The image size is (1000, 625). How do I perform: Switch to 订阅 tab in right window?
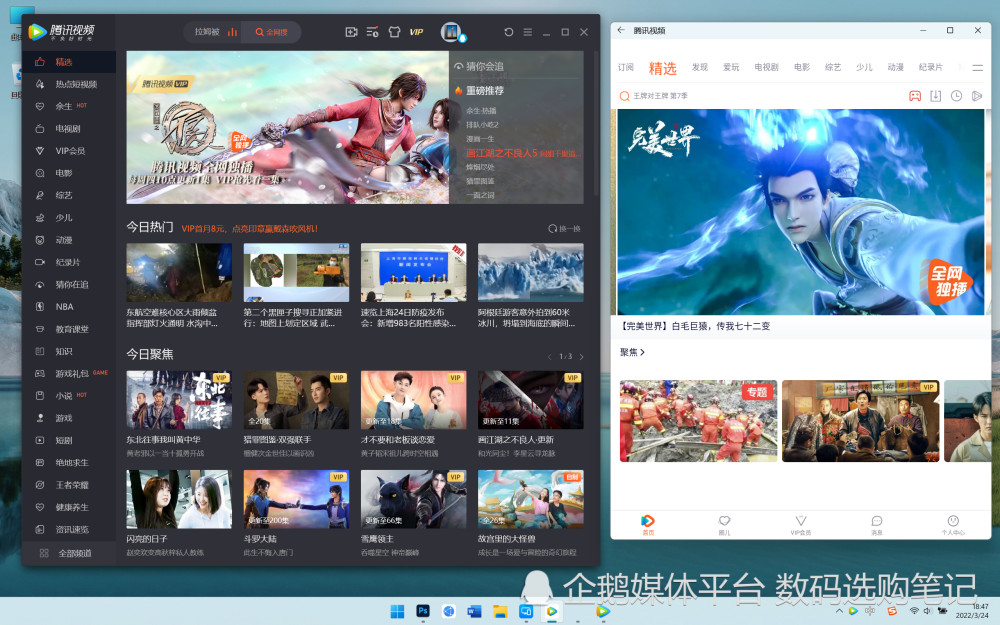click(626, 67)
